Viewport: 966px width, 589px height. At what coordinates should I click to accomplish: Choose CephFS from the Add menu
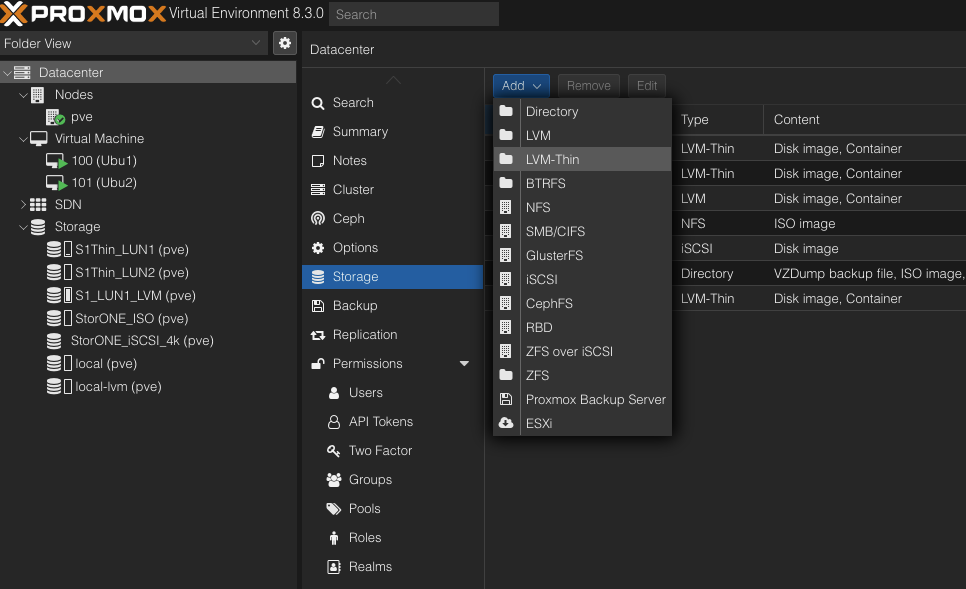pyautogui.click(x=582, y=303)
